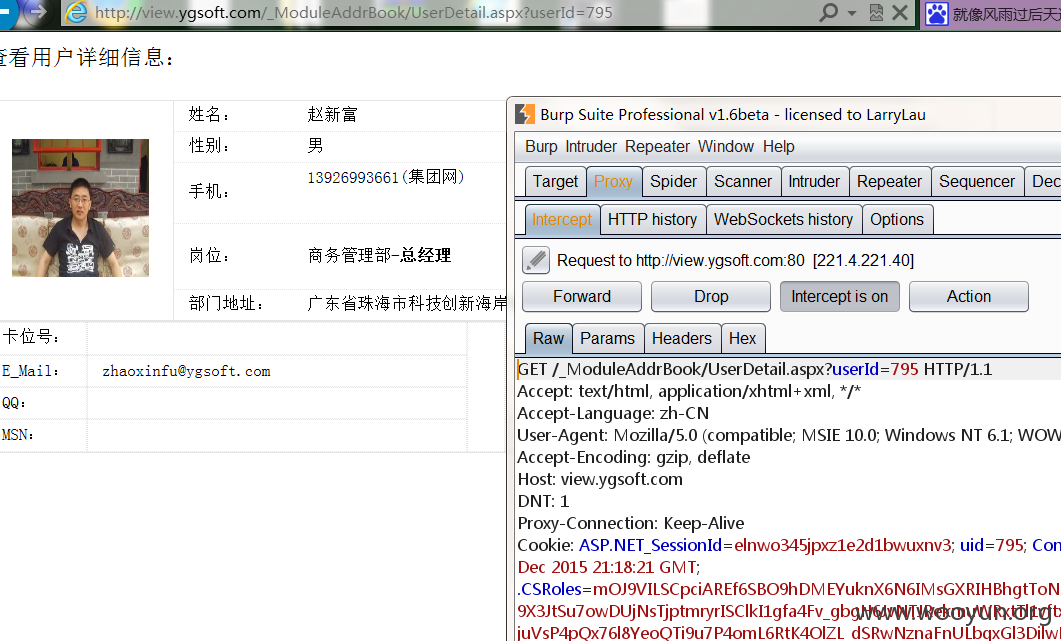
Task: Select the WebSockets history sub-tab
Action: (x=784, y=219)
